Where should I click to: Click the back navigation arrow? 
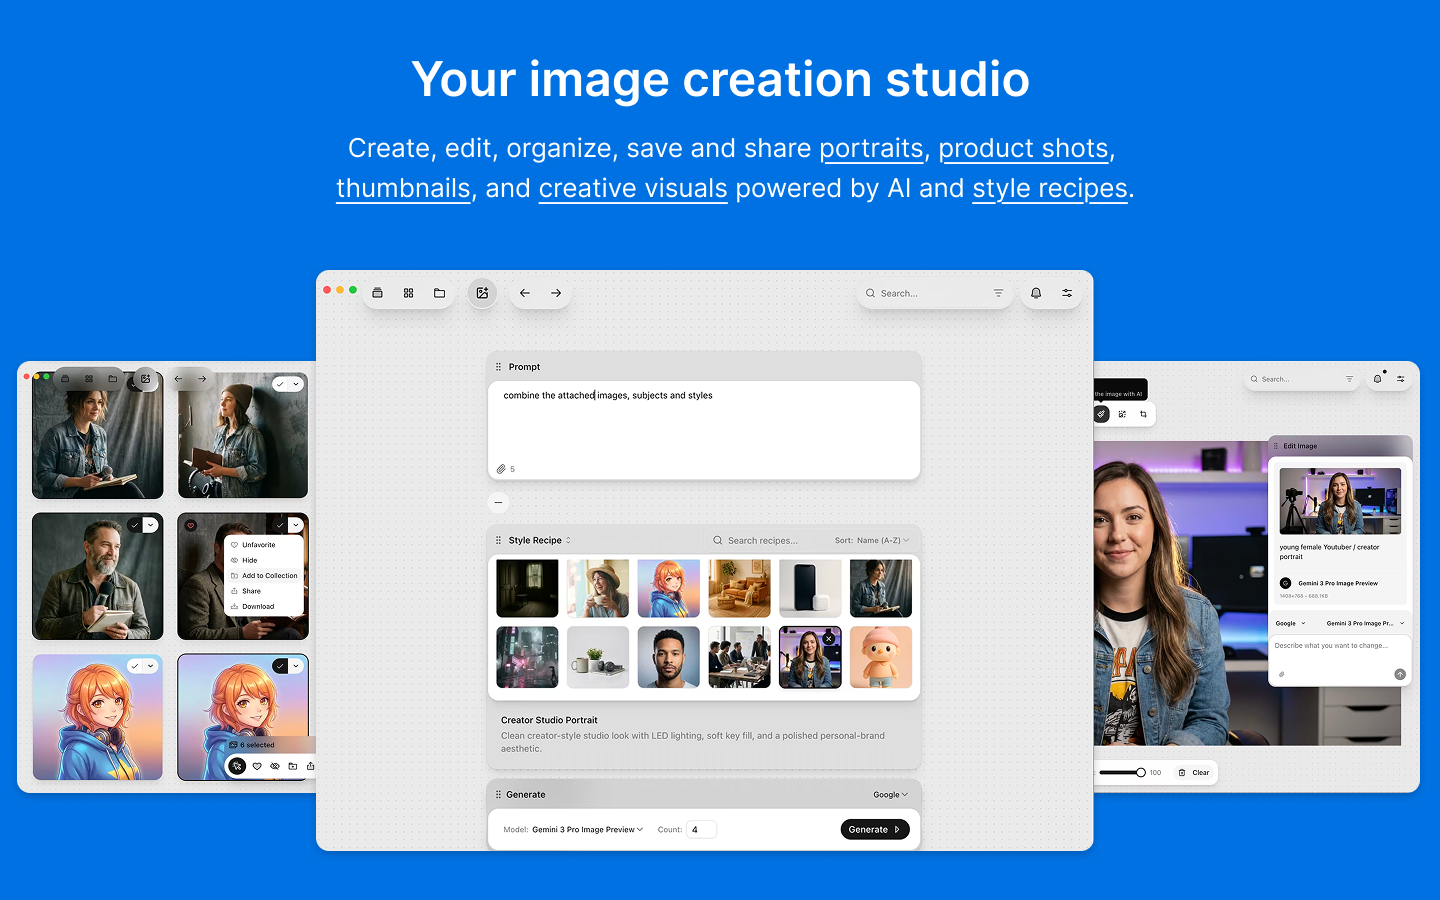tap(525, 293)
